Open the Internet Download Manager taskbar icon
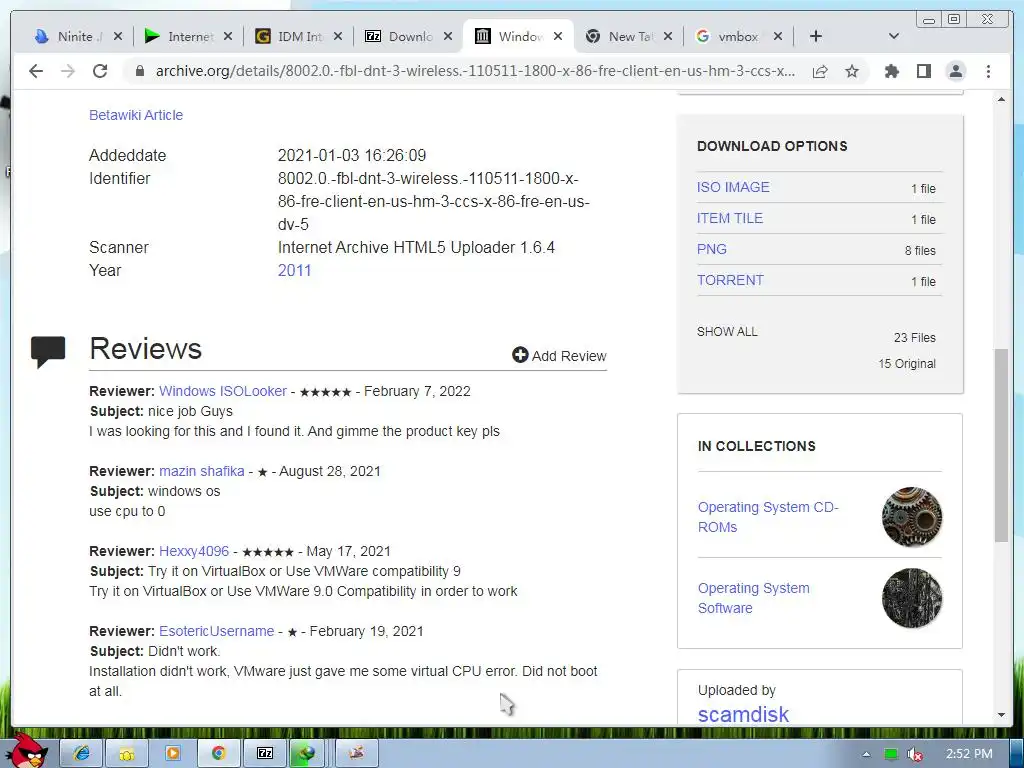 [x=306, y=753]
